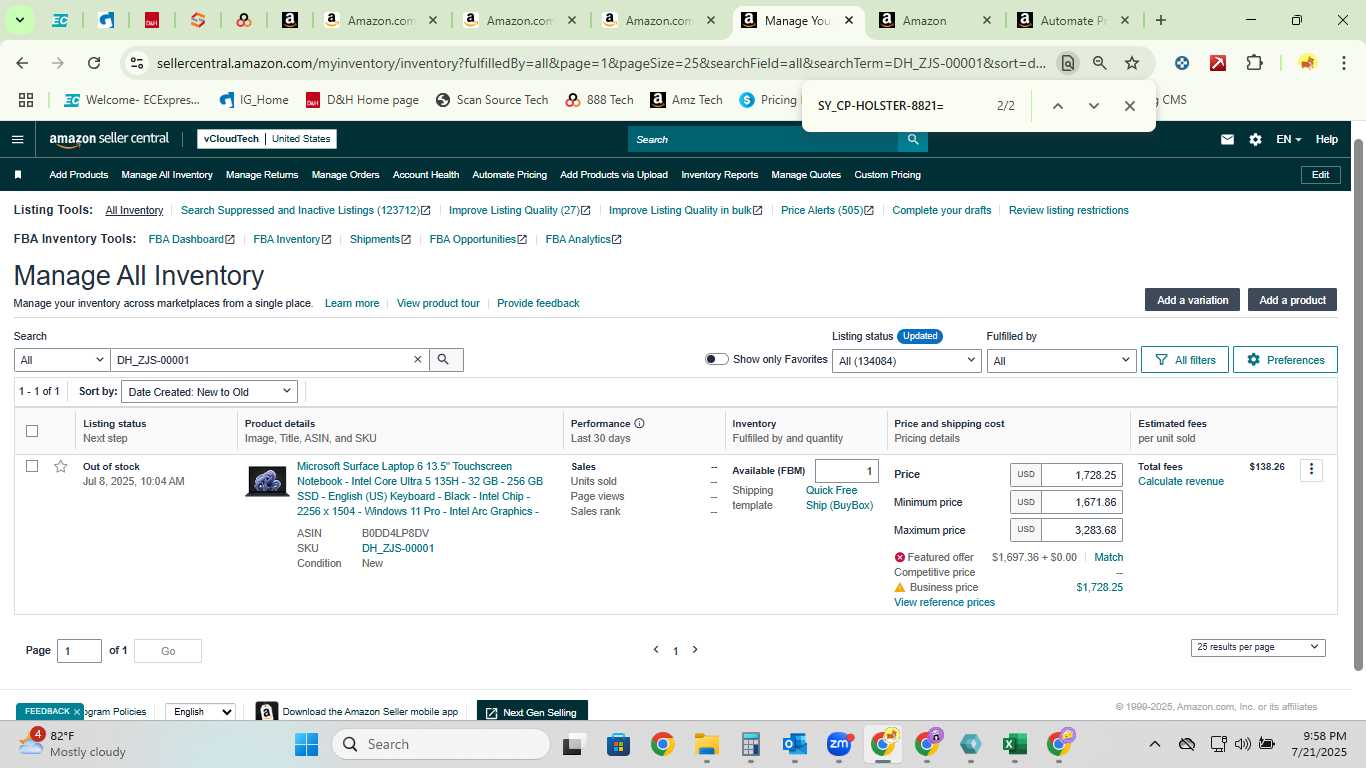The height and width of the screenshot is (768, 1366).
Task: Click the Minimum price field 1,671.86
Action: click(1081, 502)
